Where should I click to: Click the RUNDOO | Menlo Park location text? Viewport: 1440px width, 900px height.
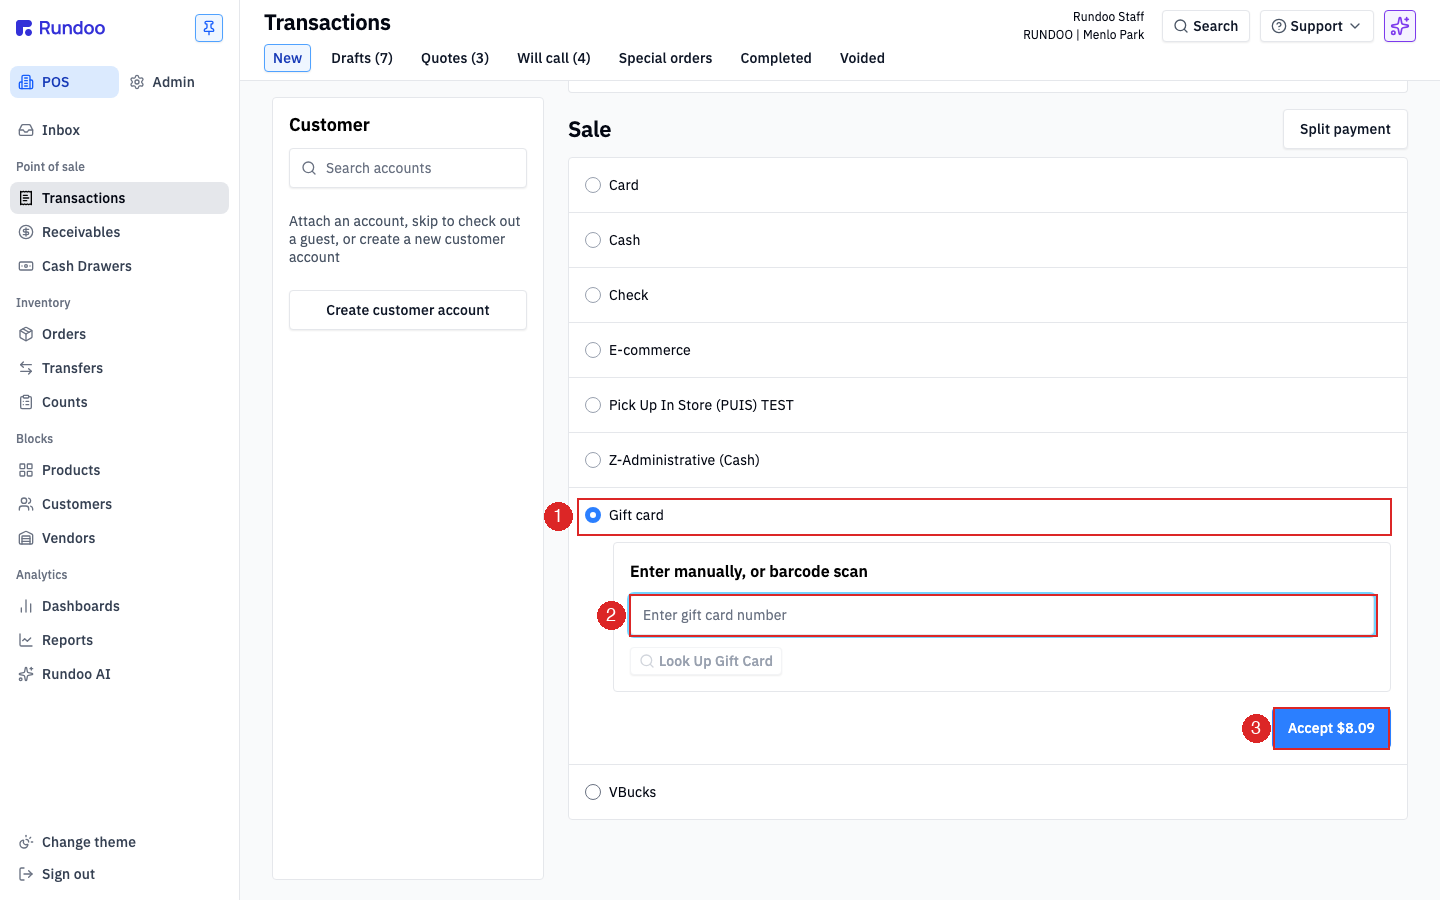pos(1083,35)
